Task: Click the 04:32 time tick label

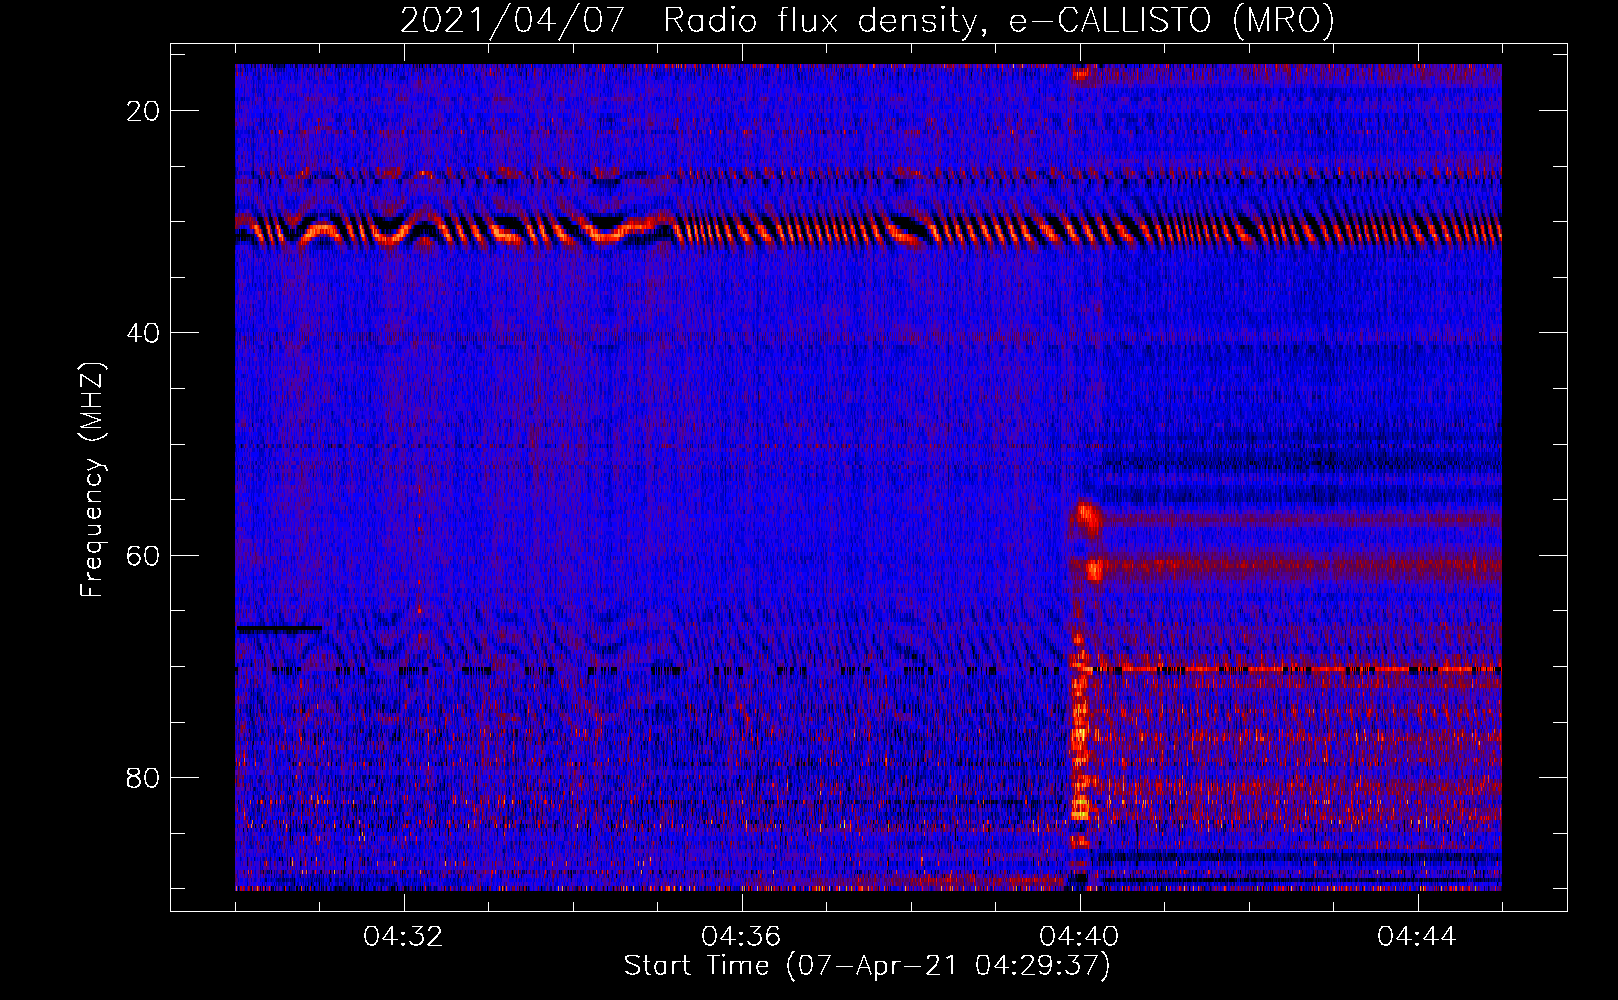Action: point(404,937)
